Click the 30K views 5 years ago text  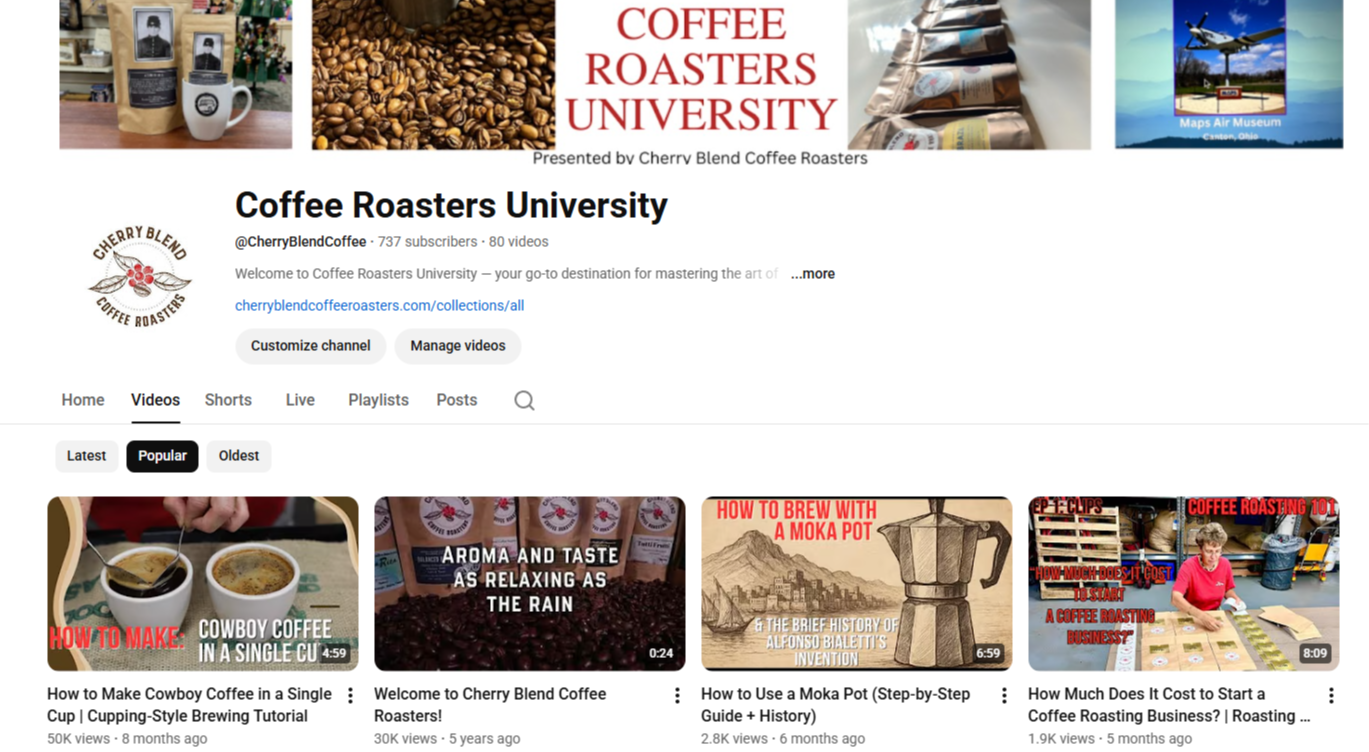coord(447,739)
